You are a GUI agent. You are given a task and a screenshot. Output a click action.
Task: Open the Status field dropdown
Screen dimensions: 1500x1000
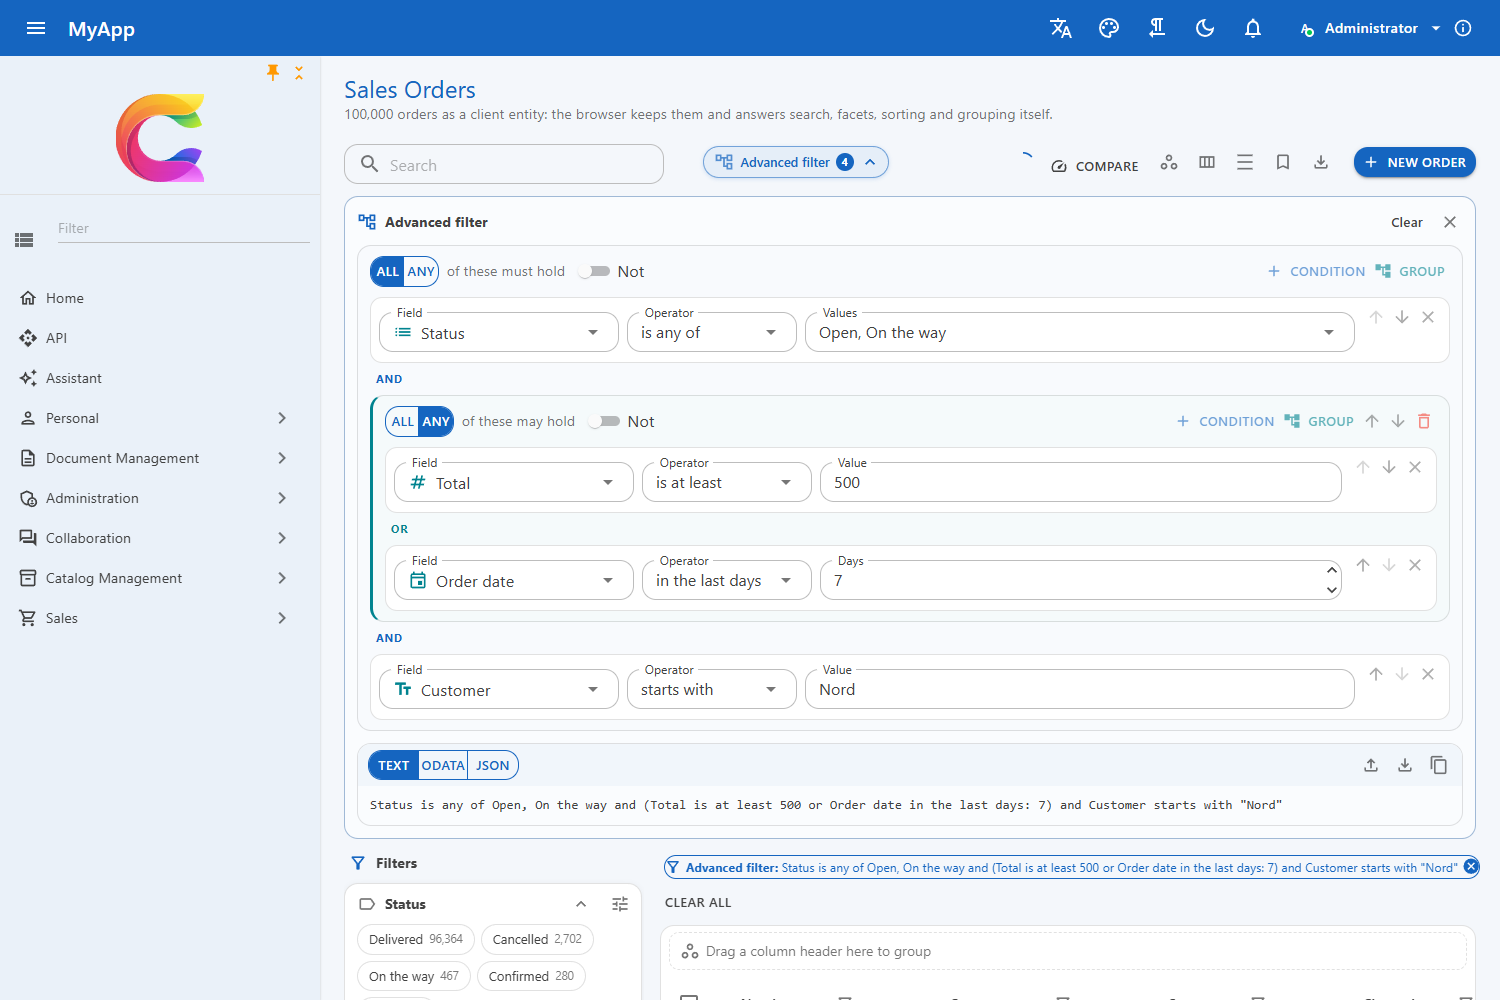[x=499, y=332]
